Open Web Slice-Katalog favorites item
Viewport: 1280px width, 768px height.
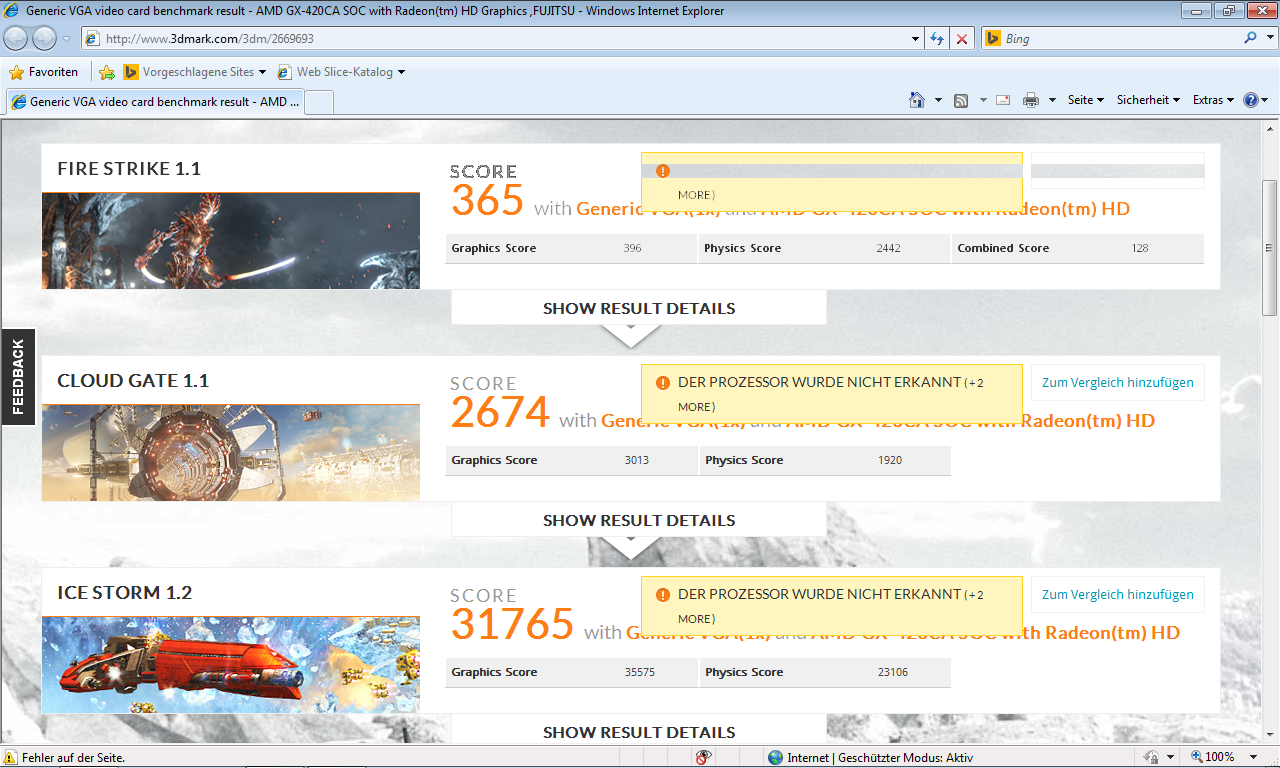[x=341, y=72]
